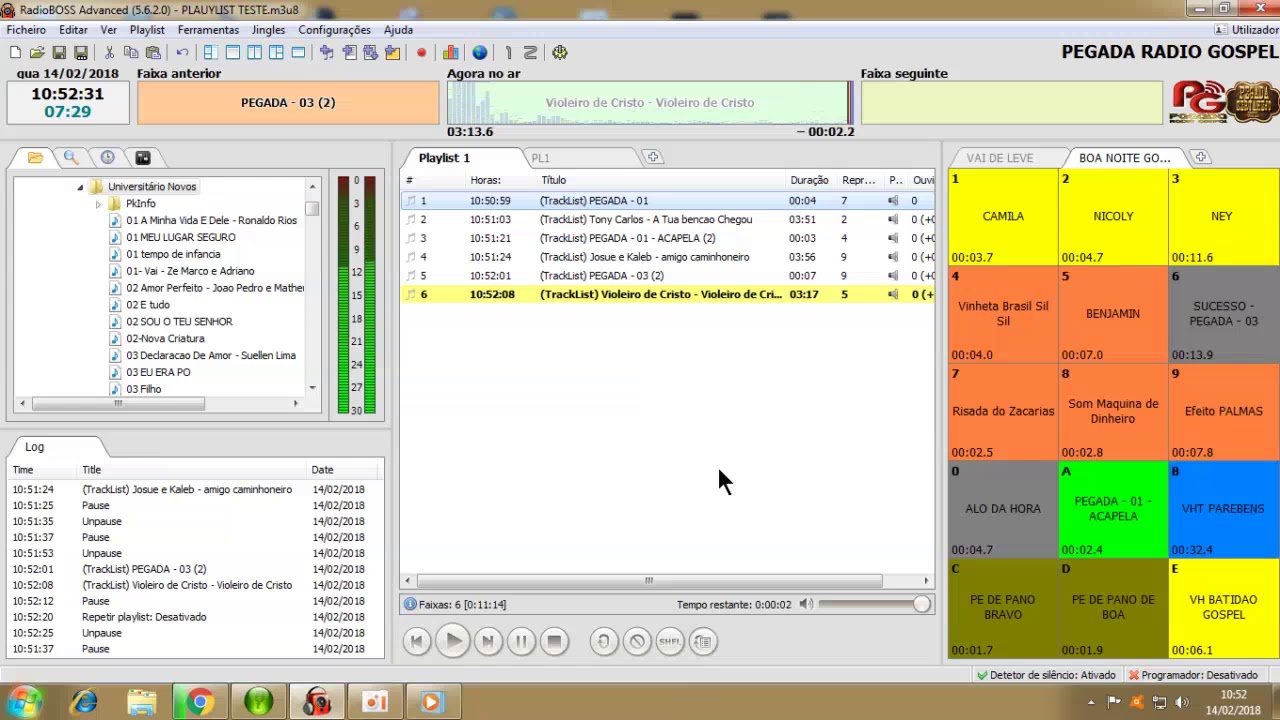Toggle the repeat playlist button
Viewport: 1280px width, 720px height.
point(704,642)
